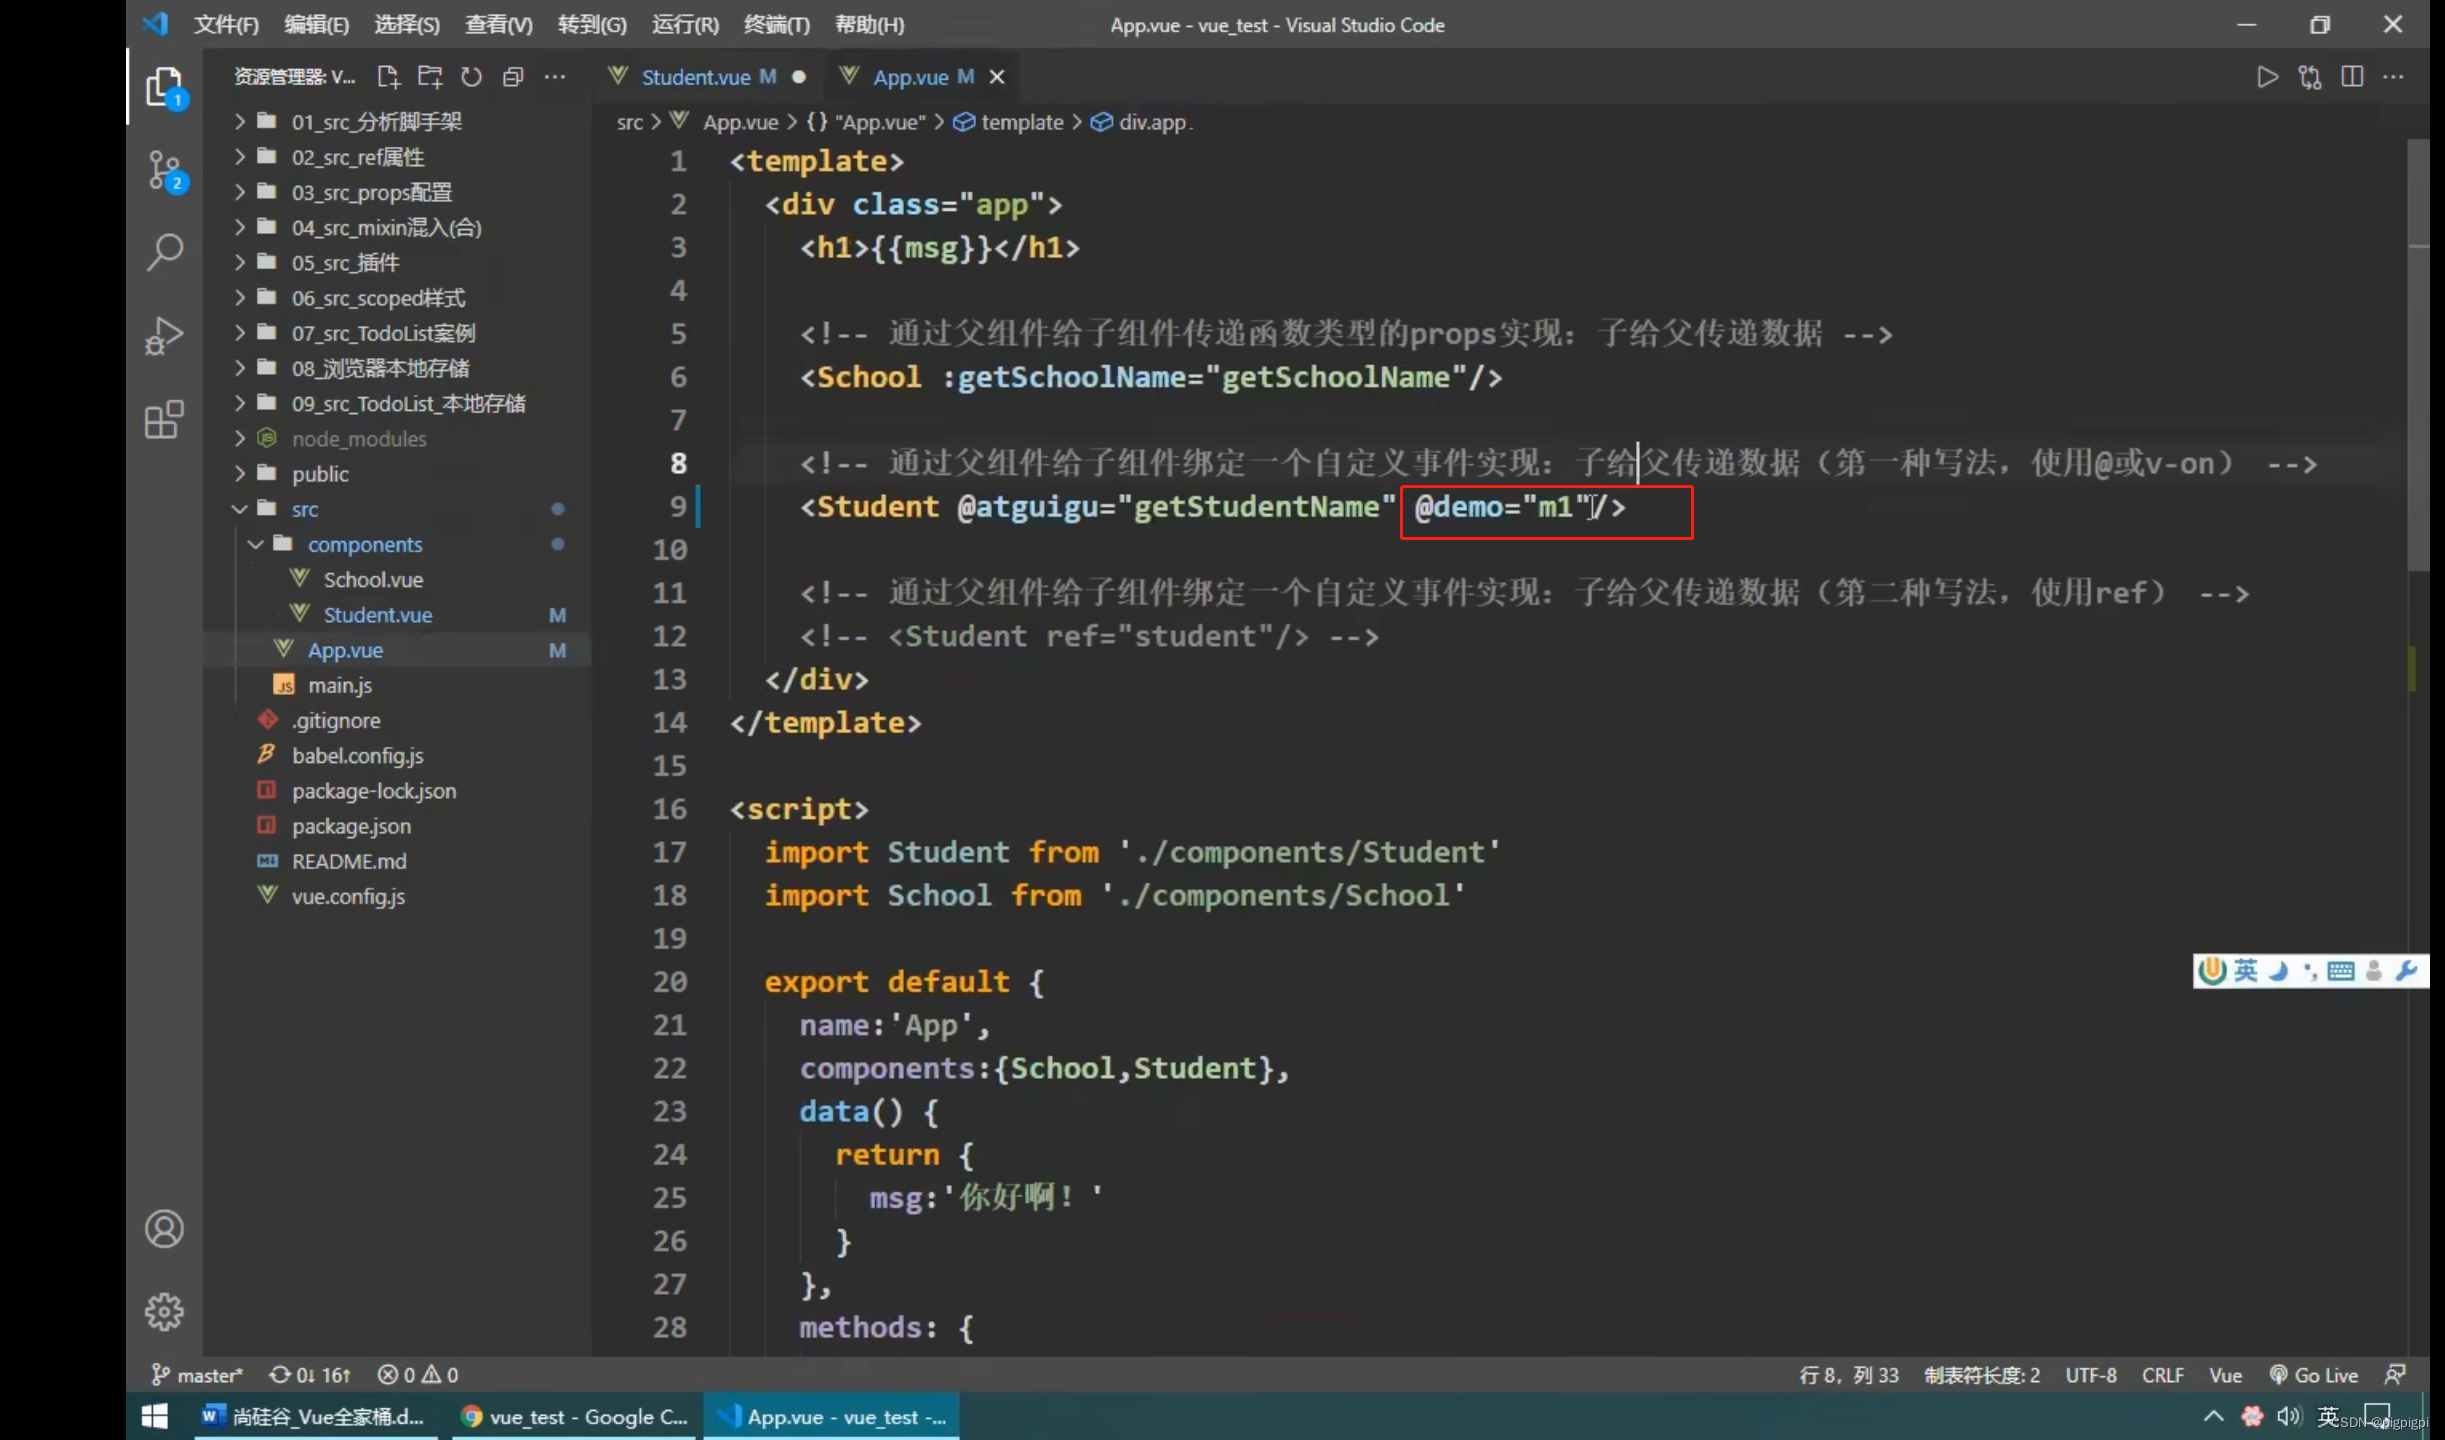Synchronize changes in status bar
This screenshot has width=2445, height=1440.
pyautogui.click(x=310, y=1375)
